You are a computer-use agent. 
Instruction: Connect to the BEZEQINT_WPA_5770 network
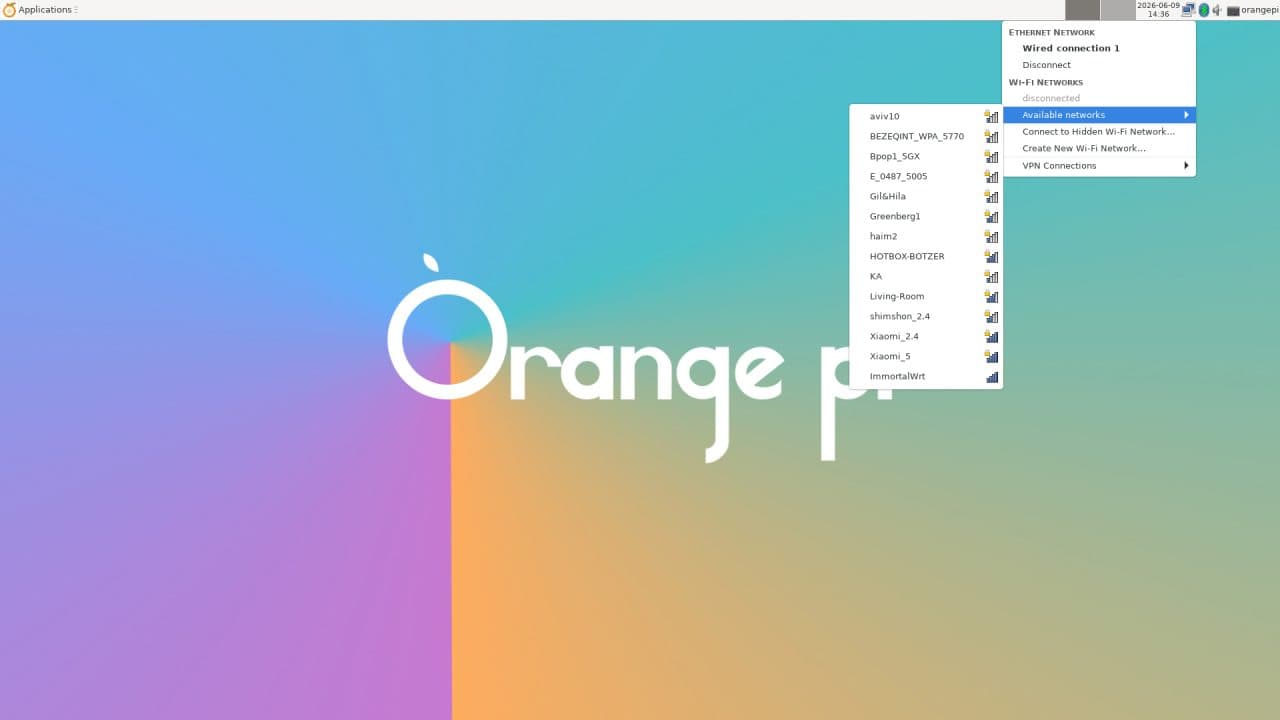(x=926, y=136)
